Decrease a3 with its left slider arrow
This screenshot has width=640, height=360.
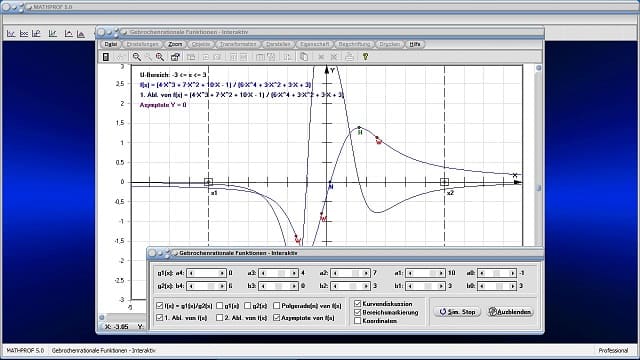pyautogui.click(x=263, y=273)
